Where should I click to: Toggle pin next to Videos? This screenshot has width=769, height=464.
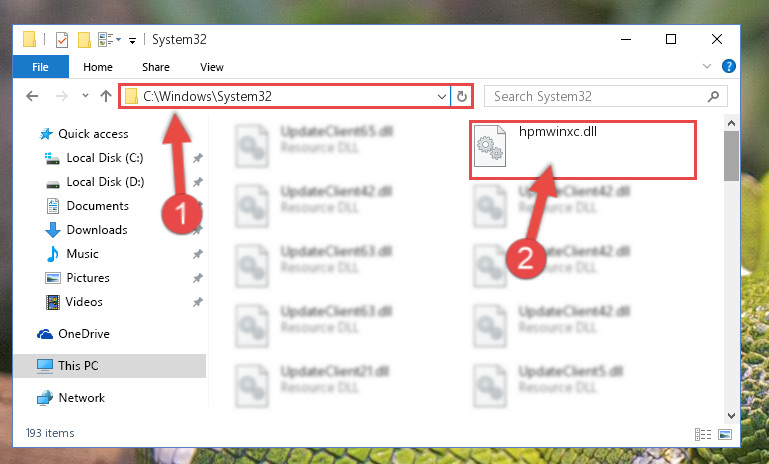click(197, 302)
